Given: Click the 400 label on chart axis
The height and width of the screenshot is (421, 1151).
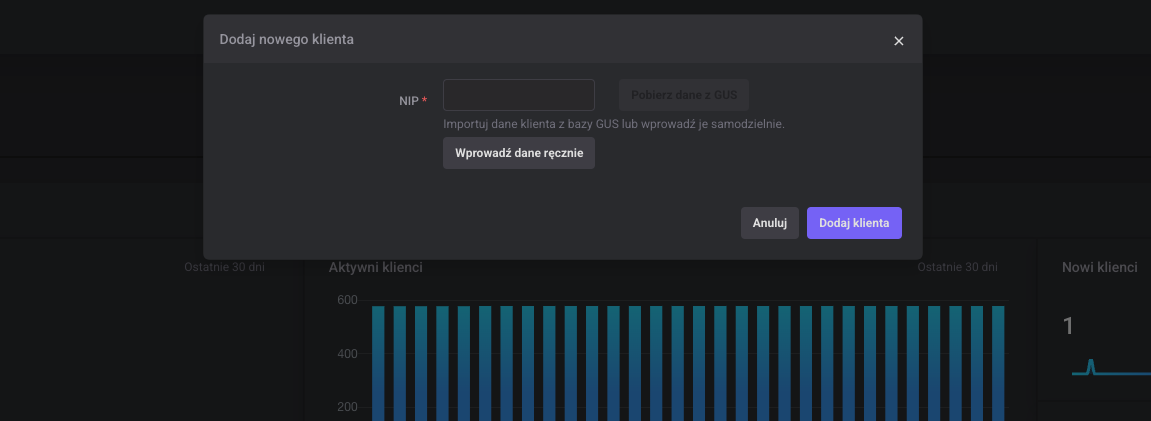Looking at the screenshot, I should [346, 354].
